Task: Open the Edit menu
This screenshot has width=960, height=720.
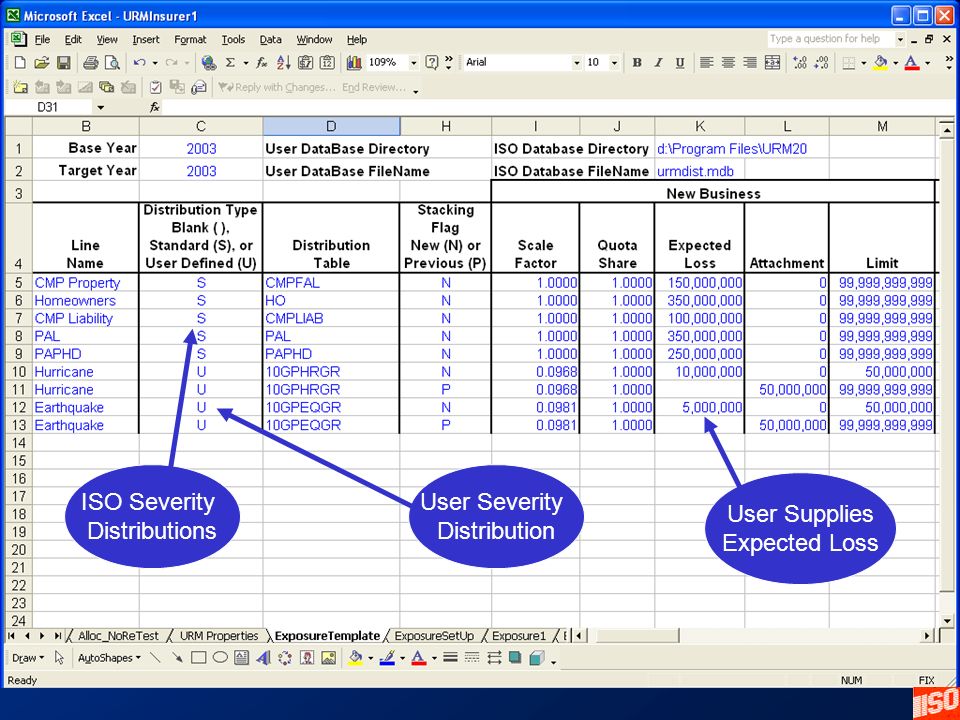Action: (x=73, y=39)
